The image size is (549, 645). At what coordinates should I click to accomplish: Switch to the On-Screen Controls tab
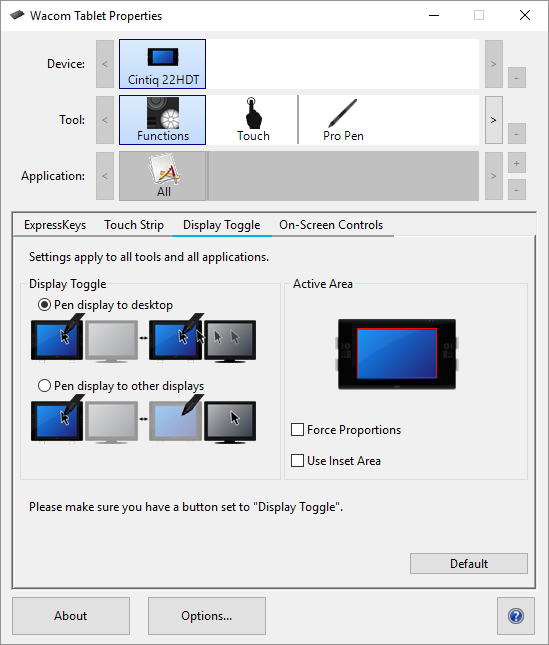click(x=331, y=225)
